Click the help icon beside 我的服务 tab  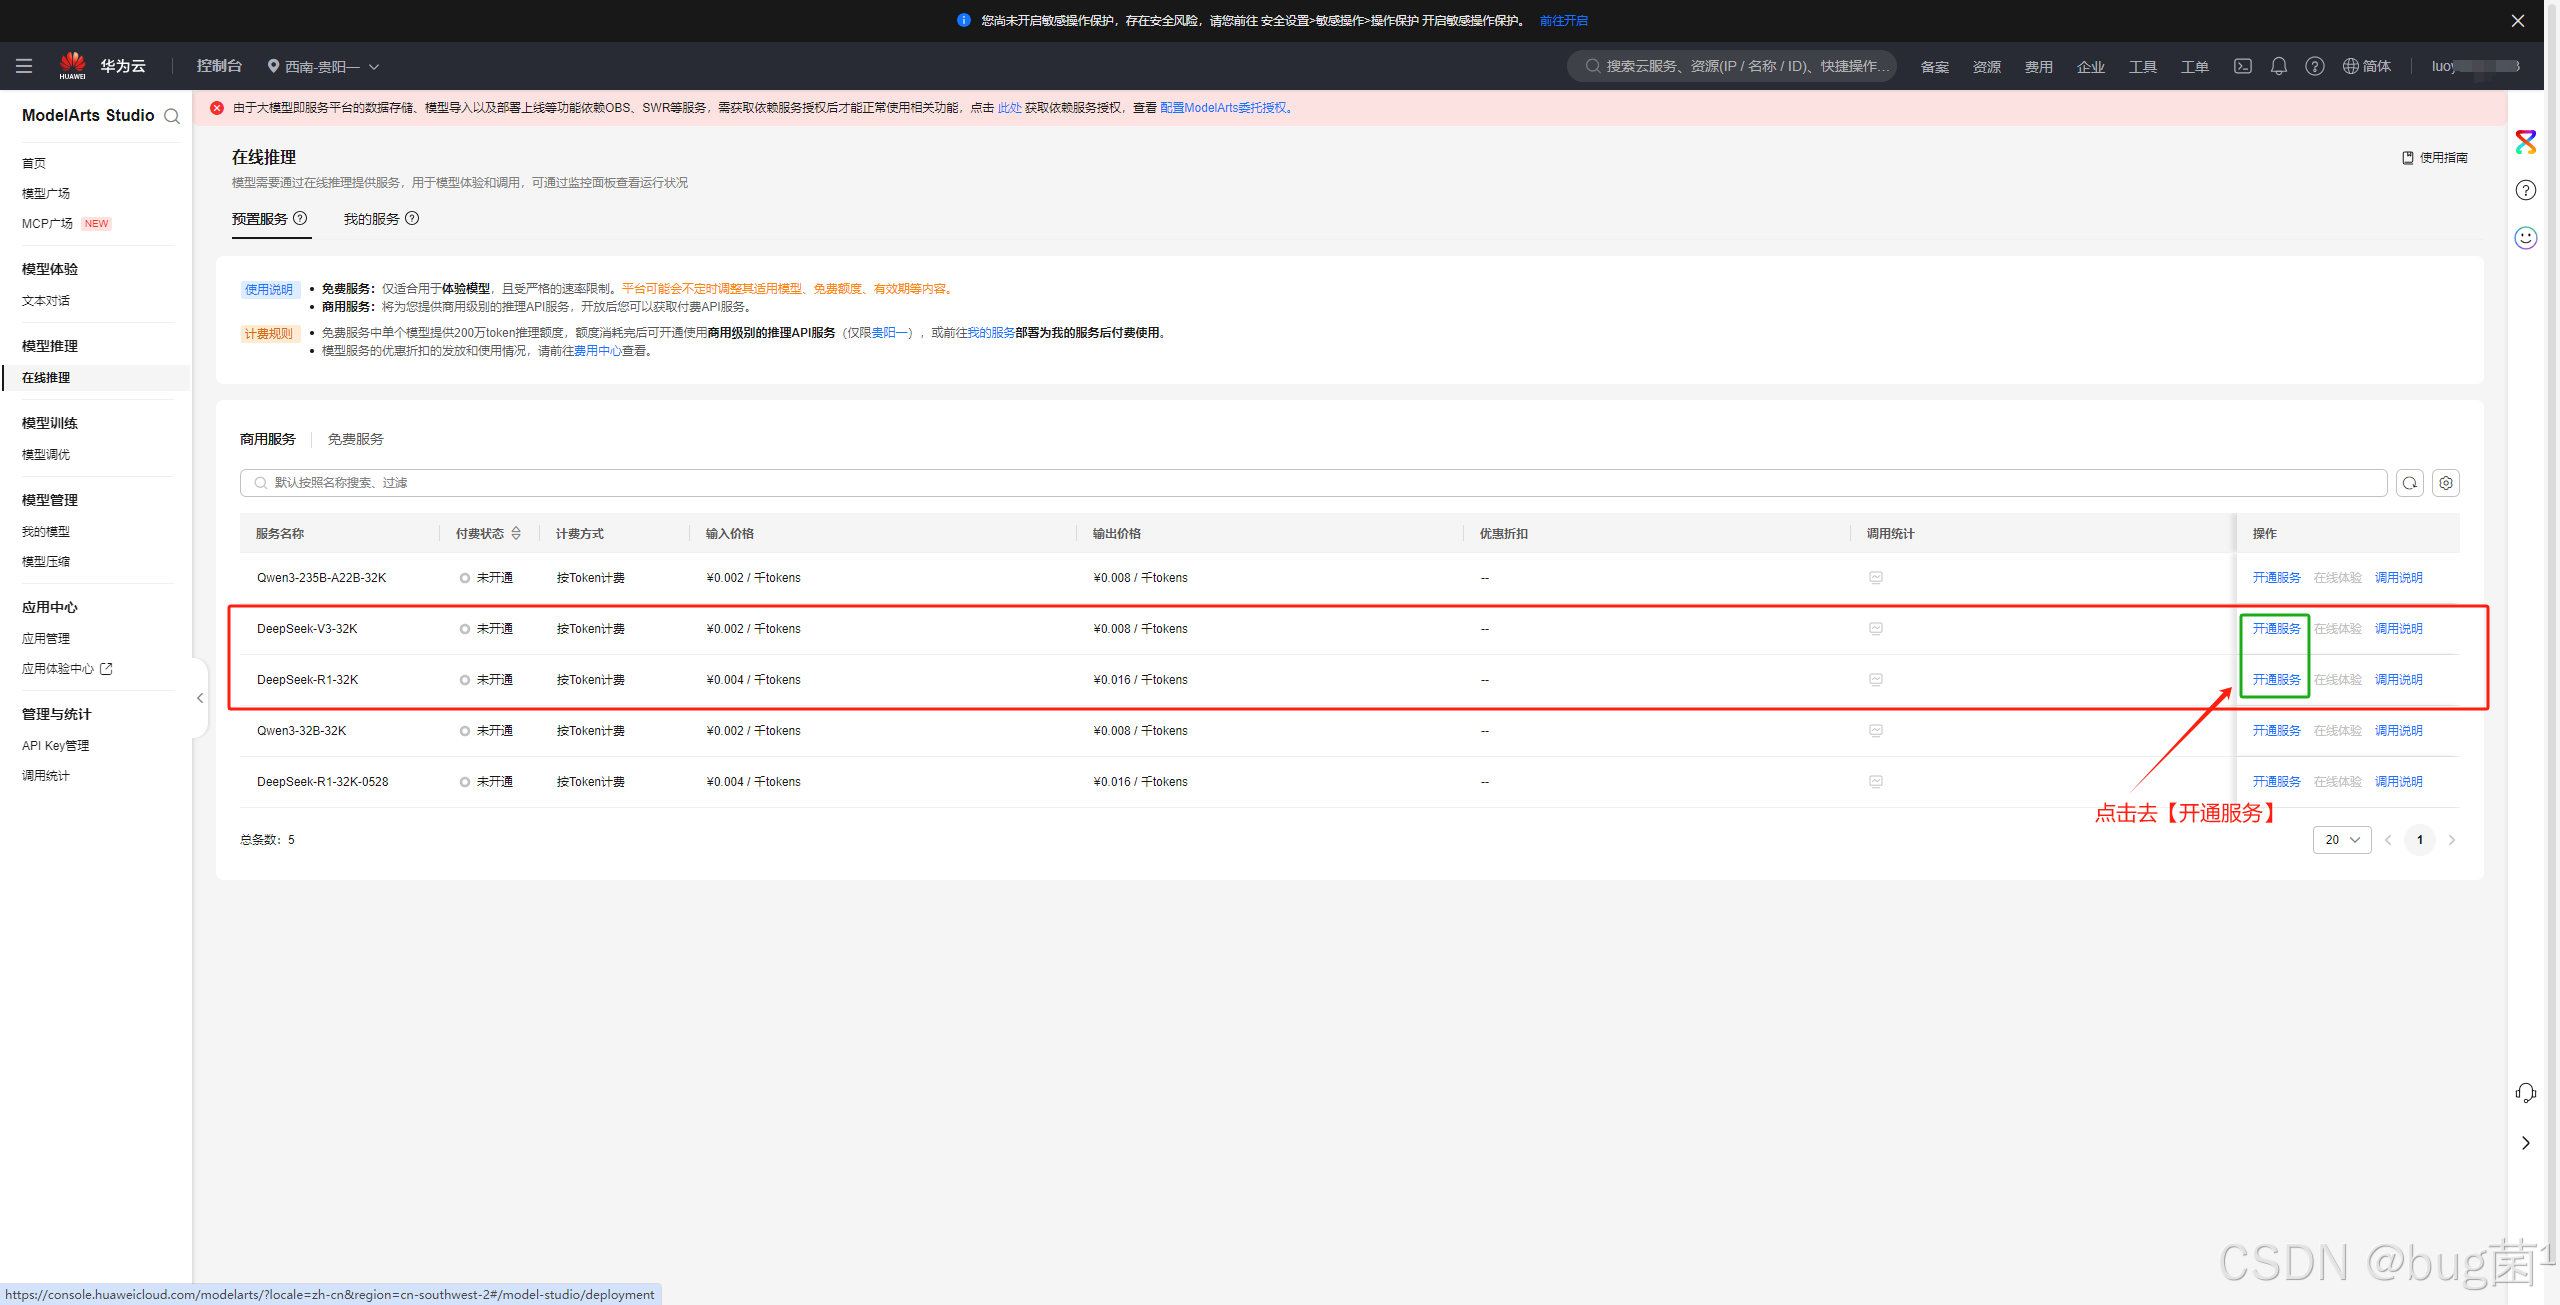click(x=412, y=218)
